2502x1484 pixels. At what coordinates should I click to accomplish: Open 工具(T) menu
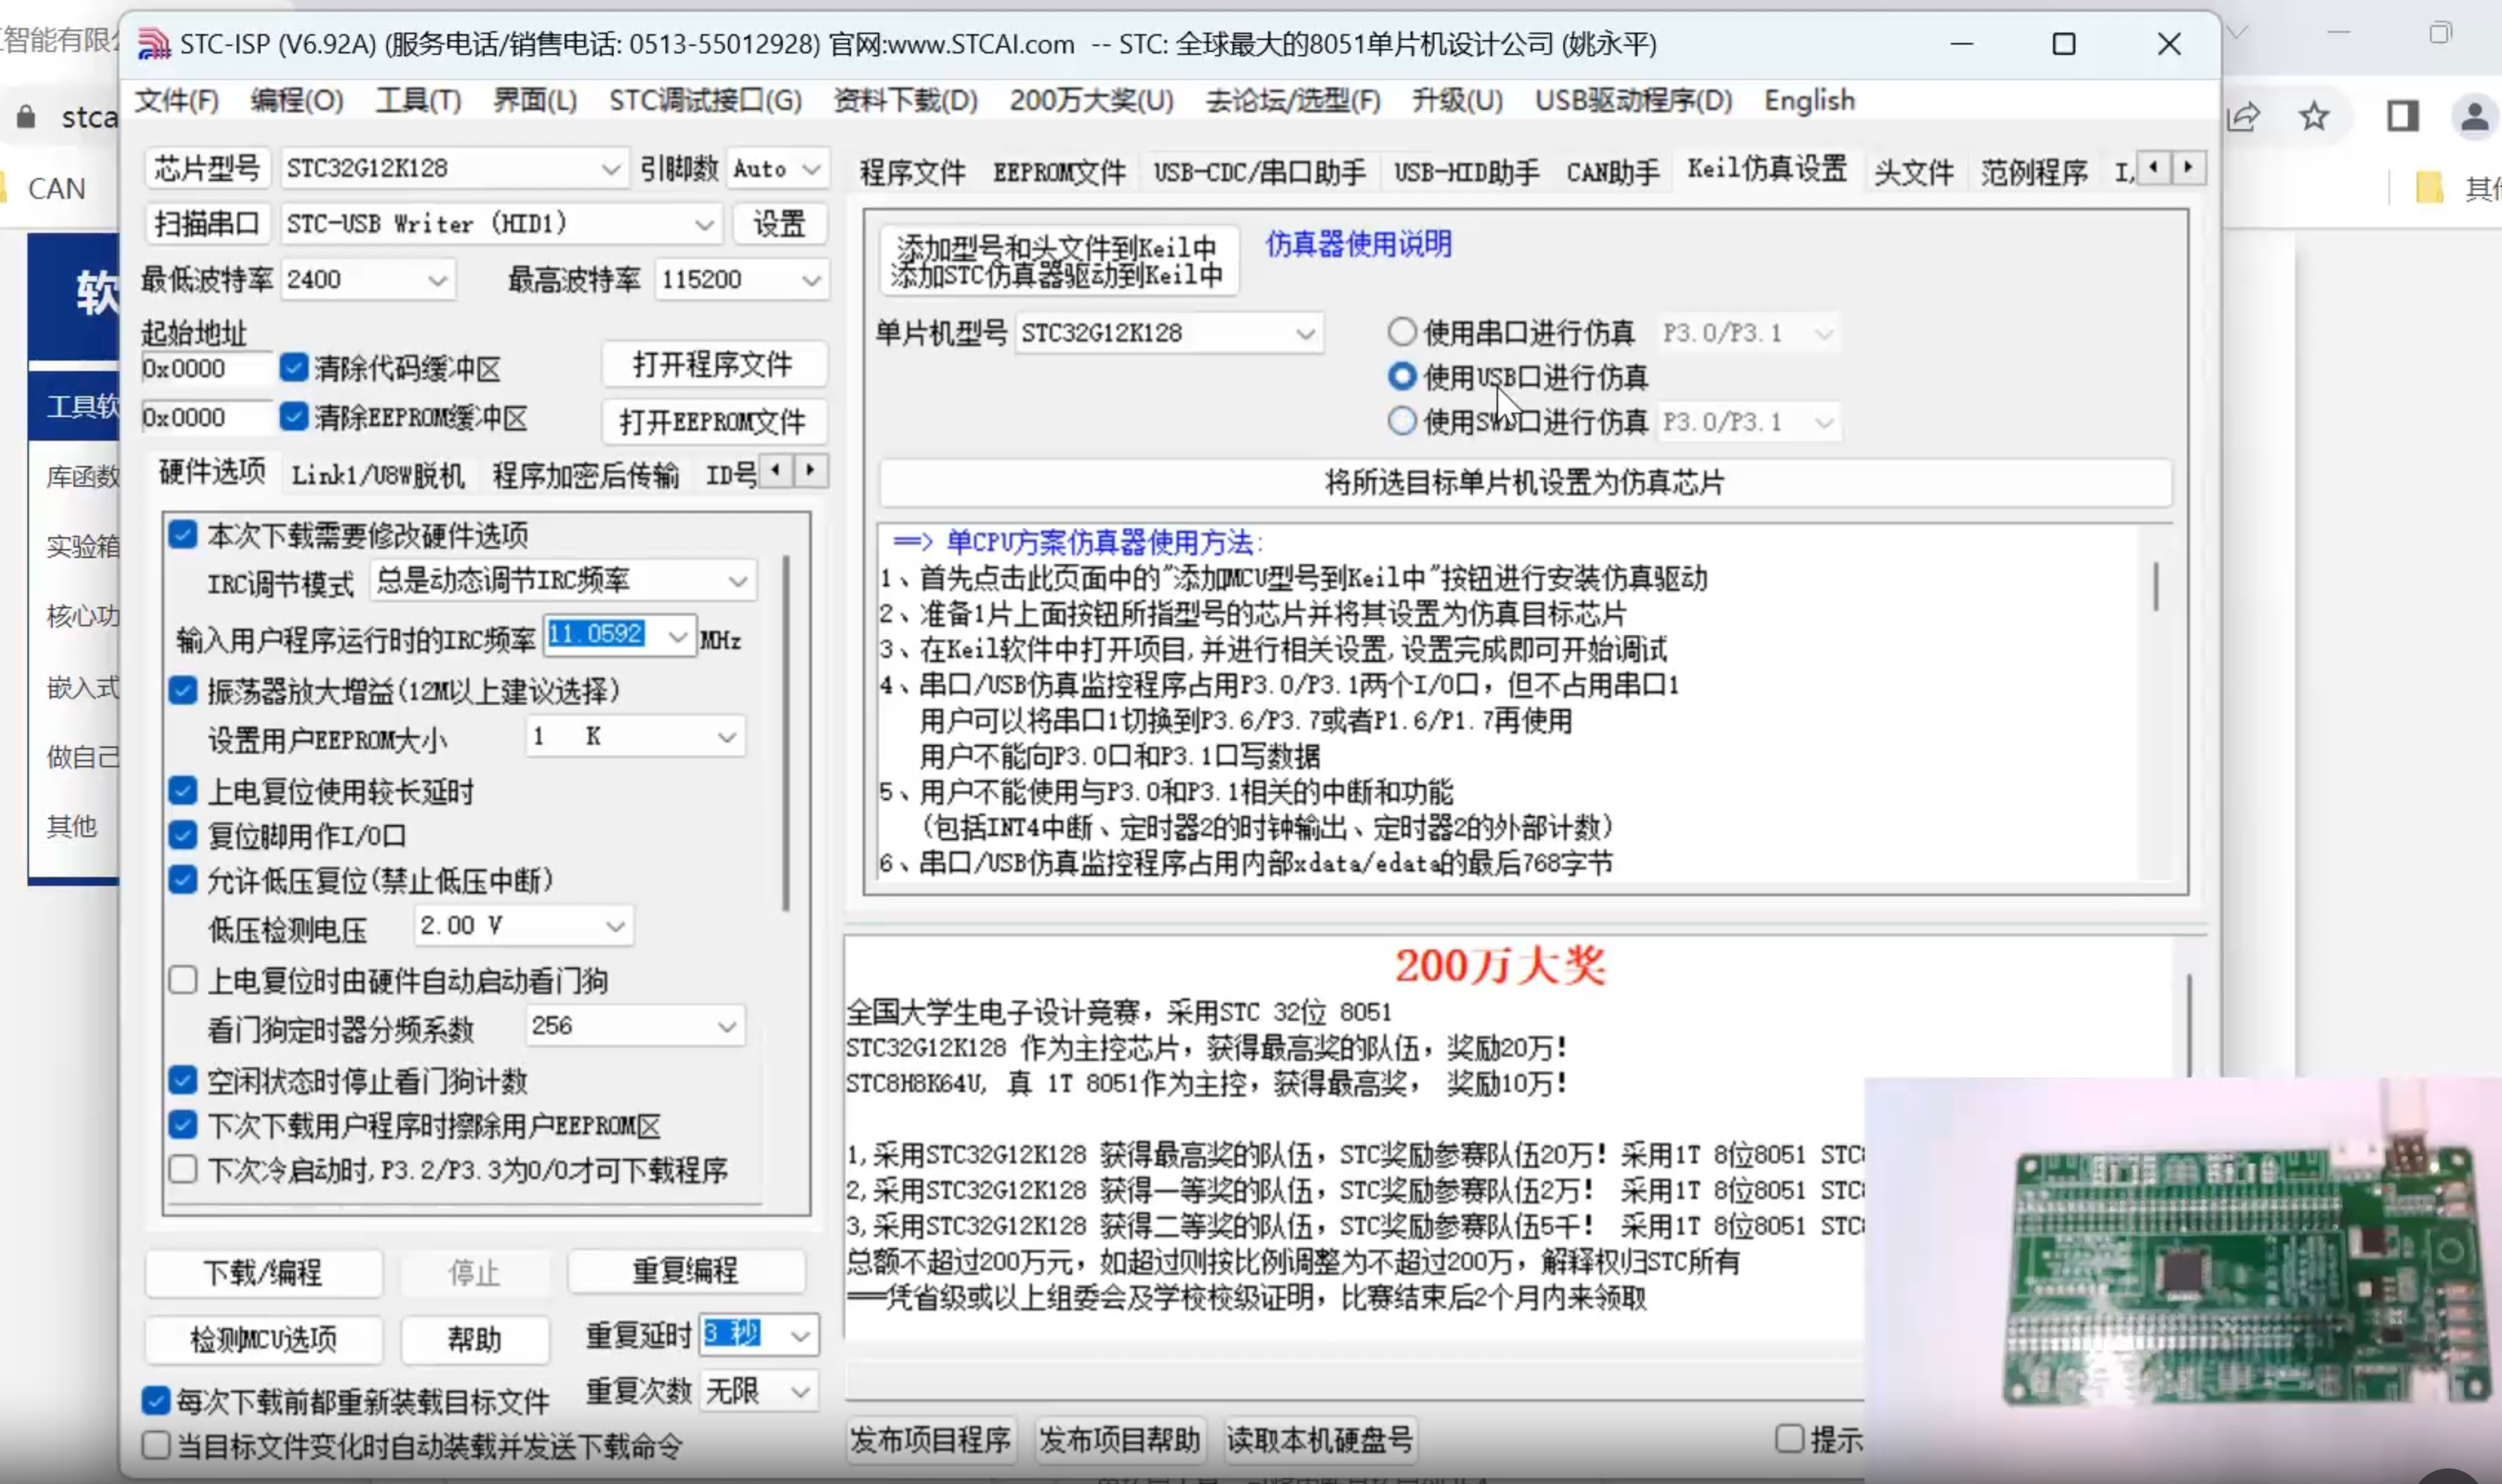418,100
